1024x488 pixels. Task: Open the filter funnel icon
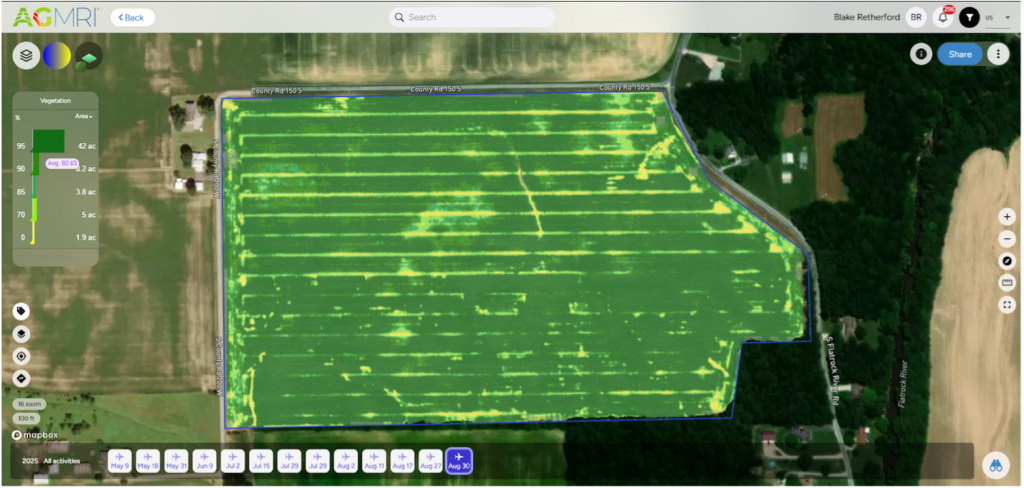click(x=969, y=17)
